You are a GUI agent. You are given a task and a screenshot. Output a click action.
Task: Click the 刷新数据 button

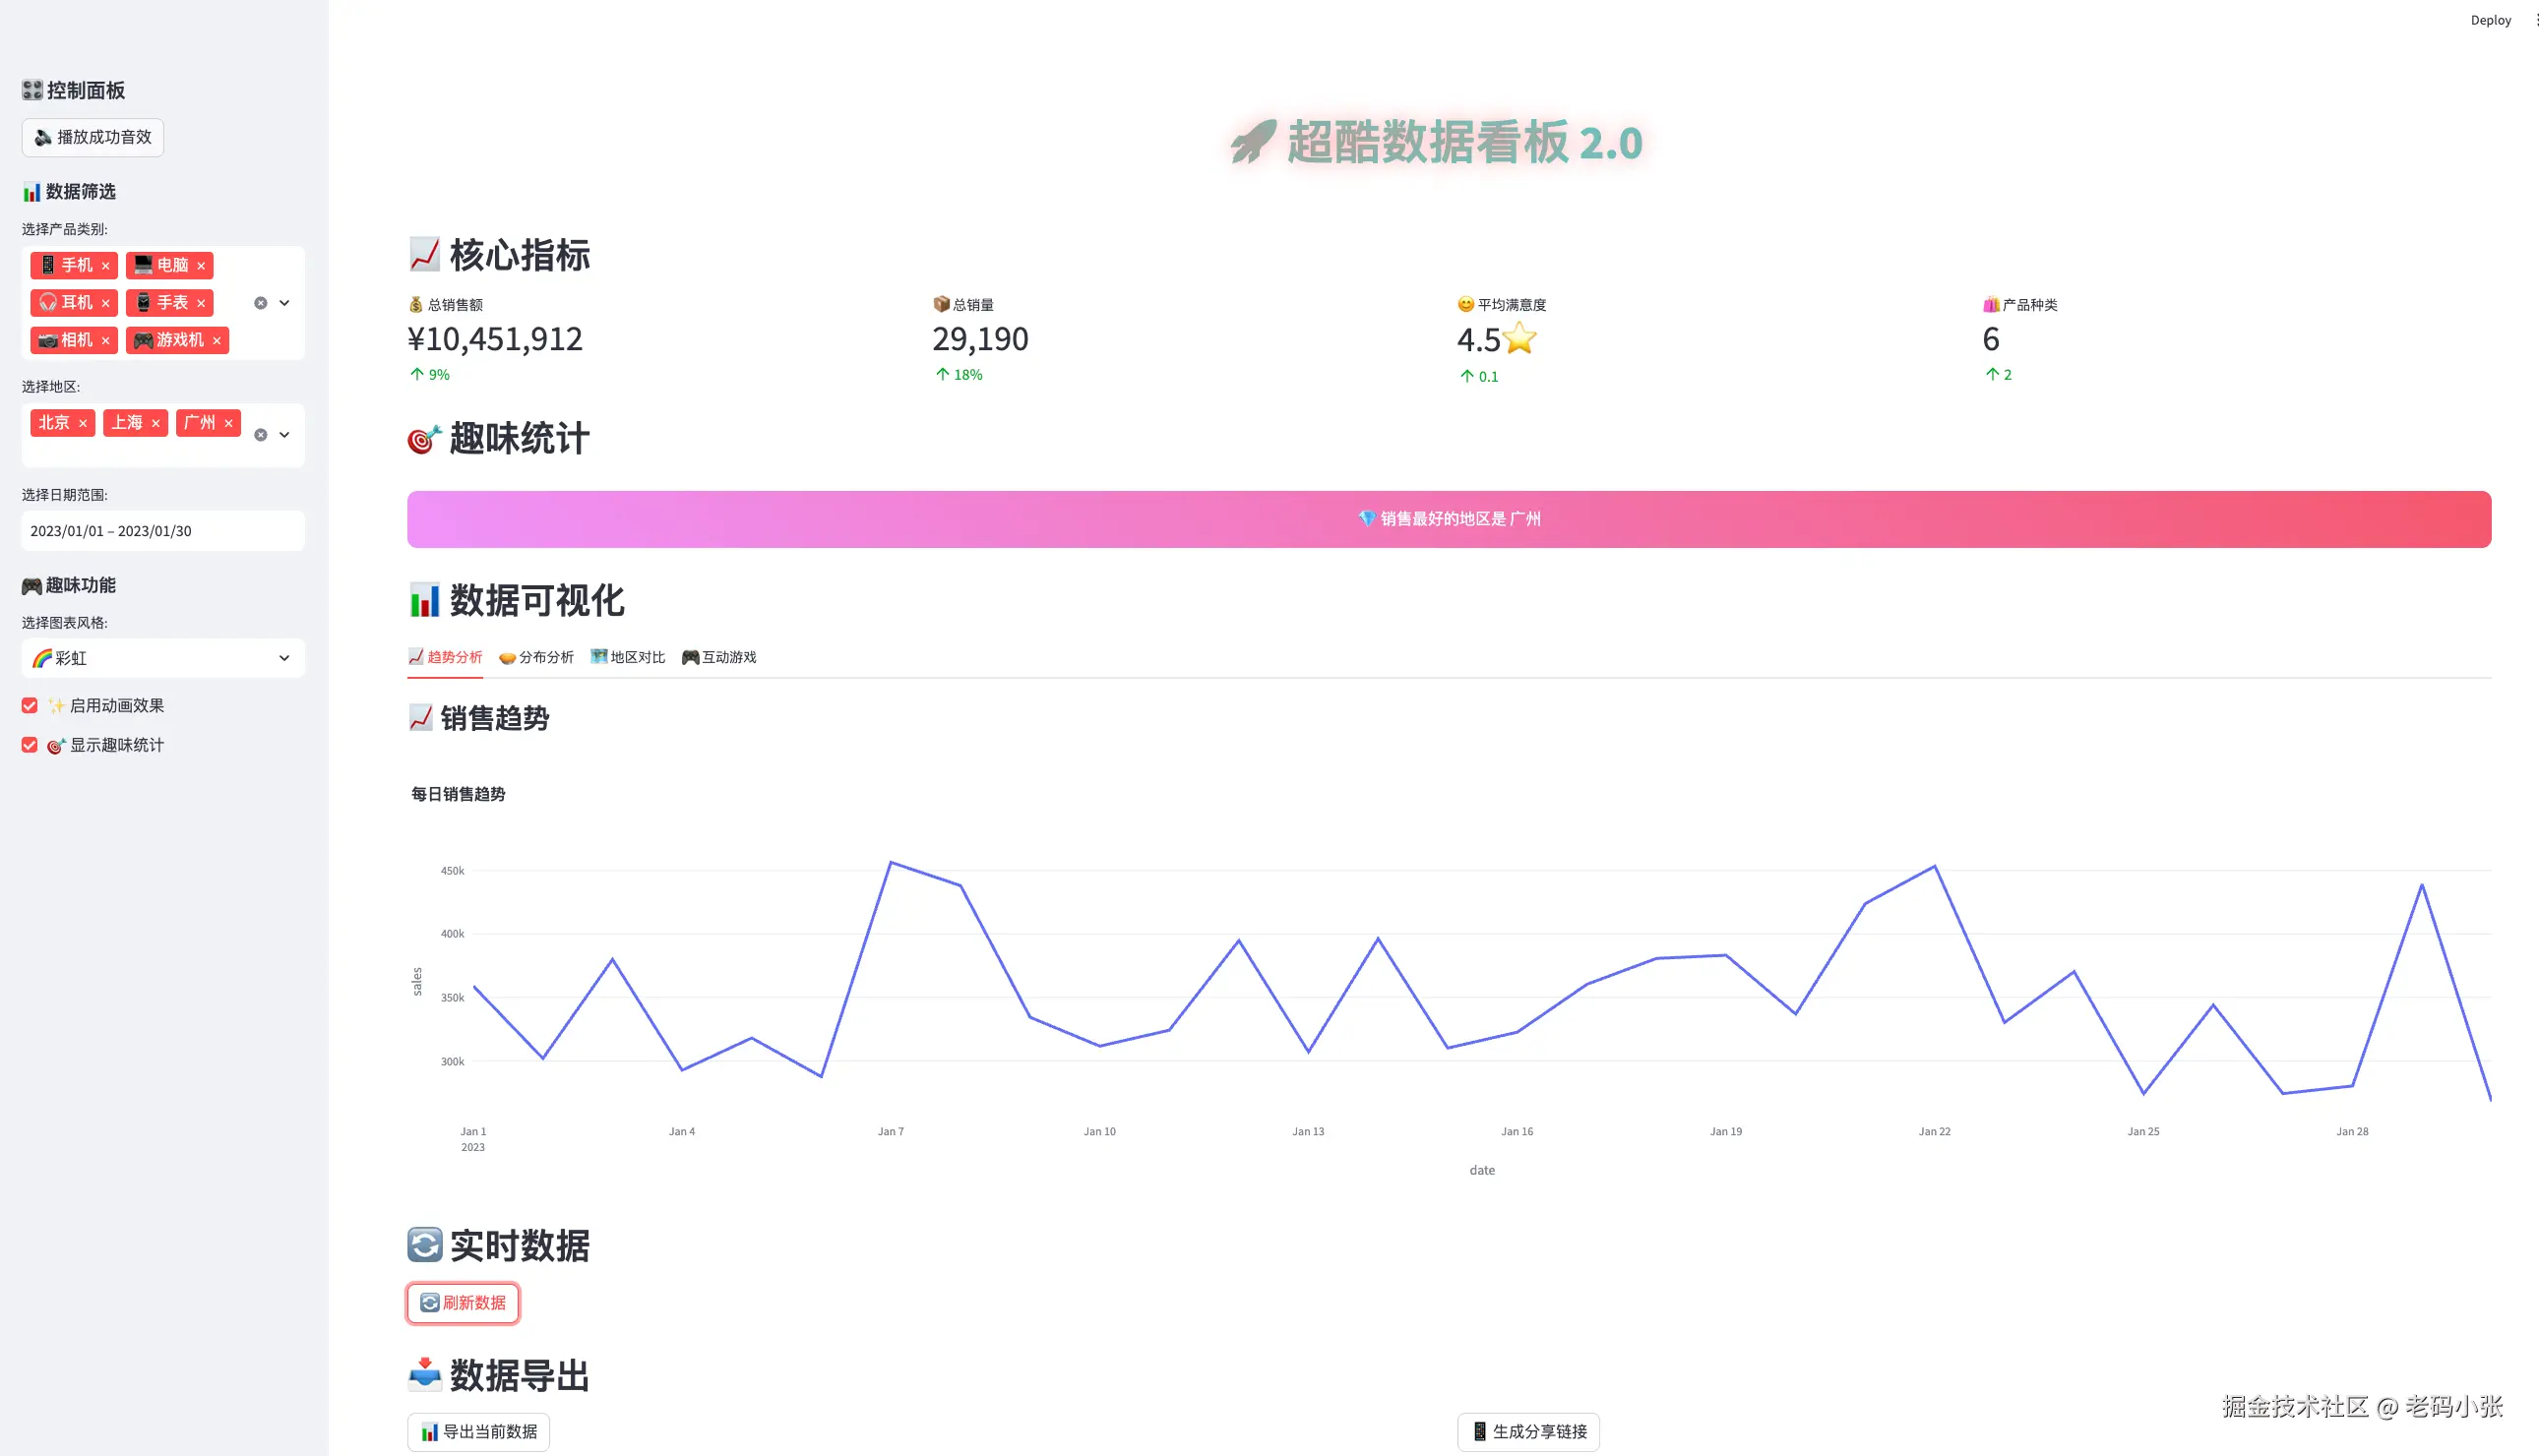463,1303
